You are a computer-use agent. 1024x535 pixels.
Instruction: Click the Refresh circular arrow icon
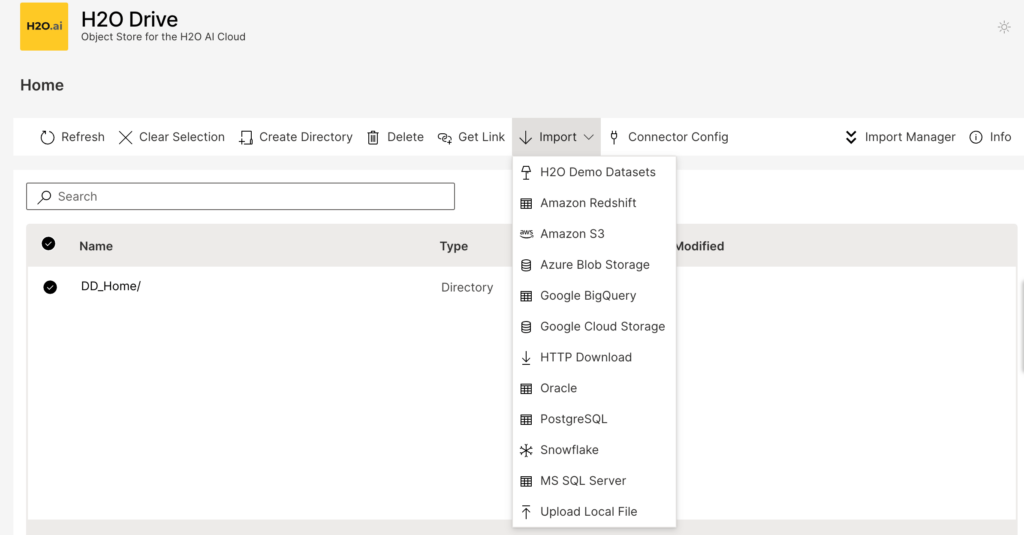click(47, 137)
